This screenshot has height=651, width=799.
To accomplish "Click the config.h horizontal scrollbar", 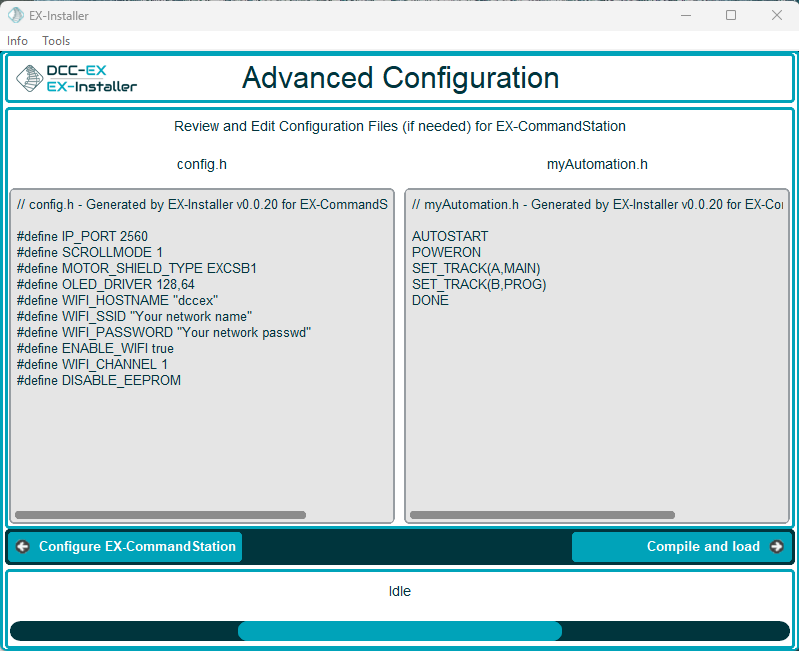I will (x=161, y=515).
